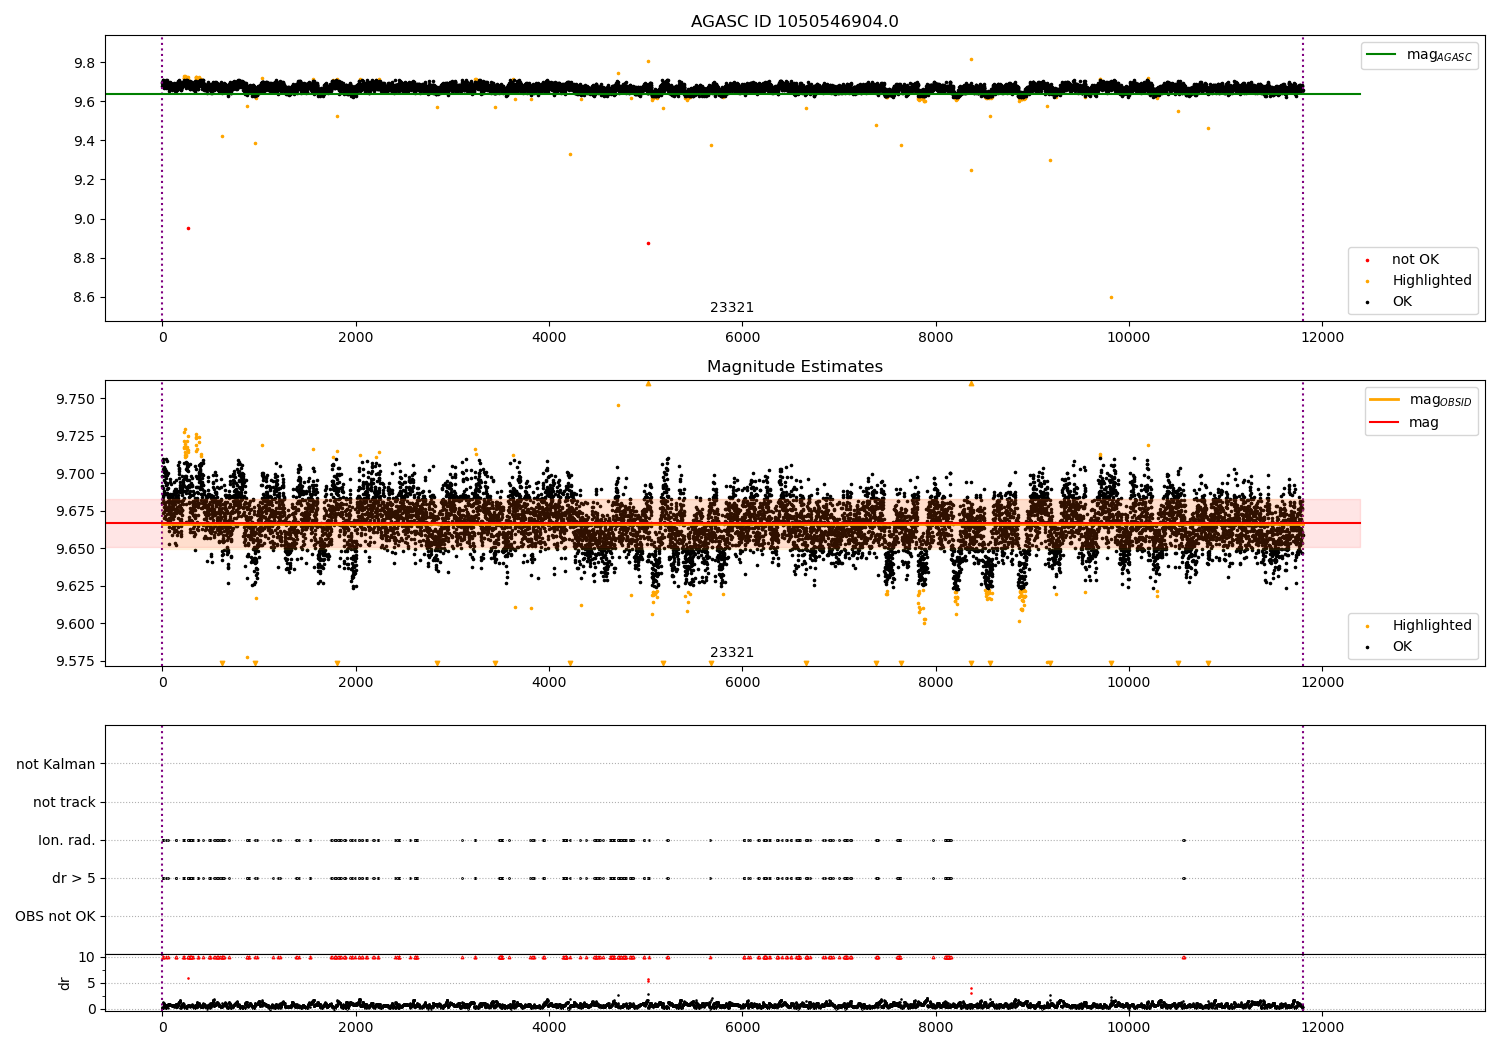Click the 'dr' y-axis label
This screenshot has width=1500, height=1050.
(x=65, y=983)
